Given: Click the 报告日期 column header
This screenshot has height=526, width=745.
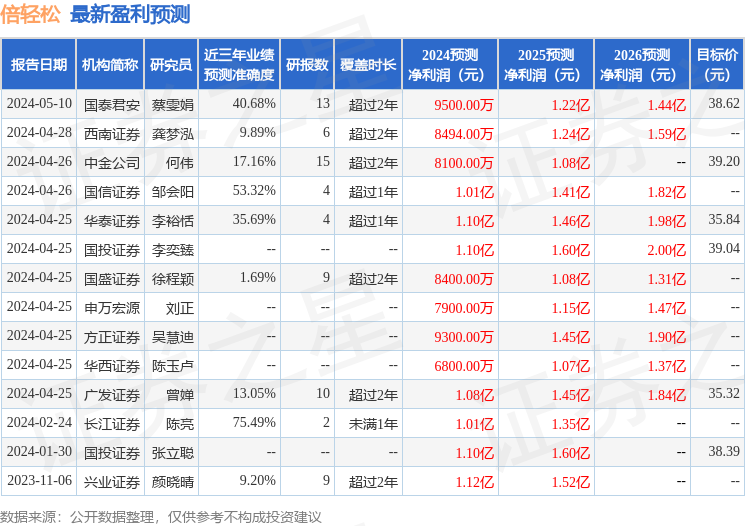Looking at the screenshot, I should pos(38,65).
